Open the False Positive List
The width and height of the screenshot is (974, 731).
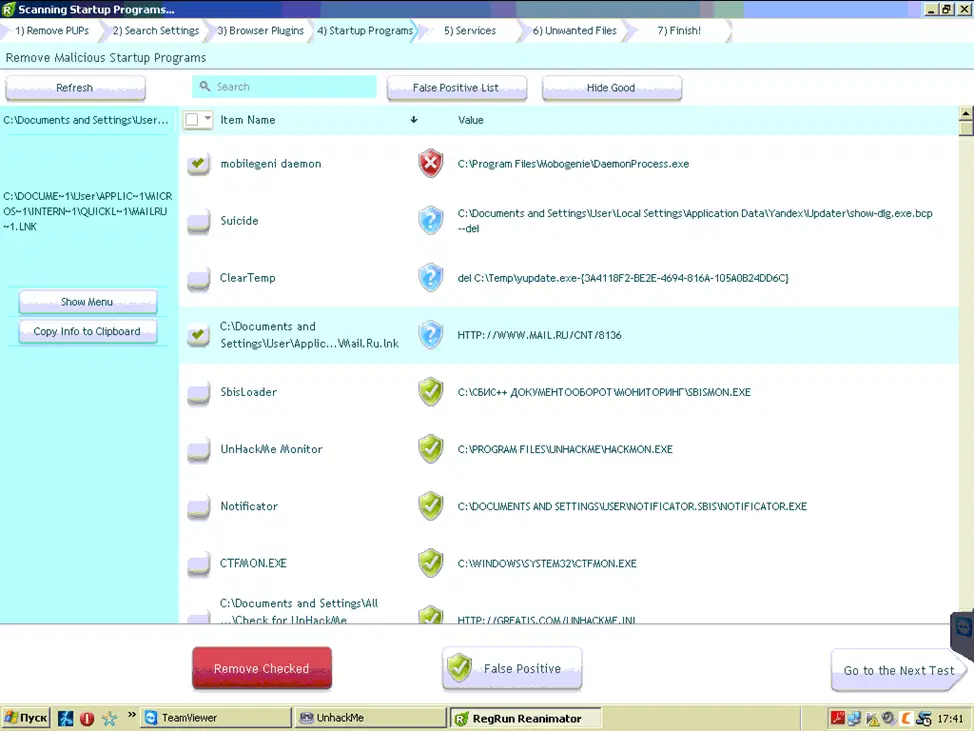pos(457,88)
